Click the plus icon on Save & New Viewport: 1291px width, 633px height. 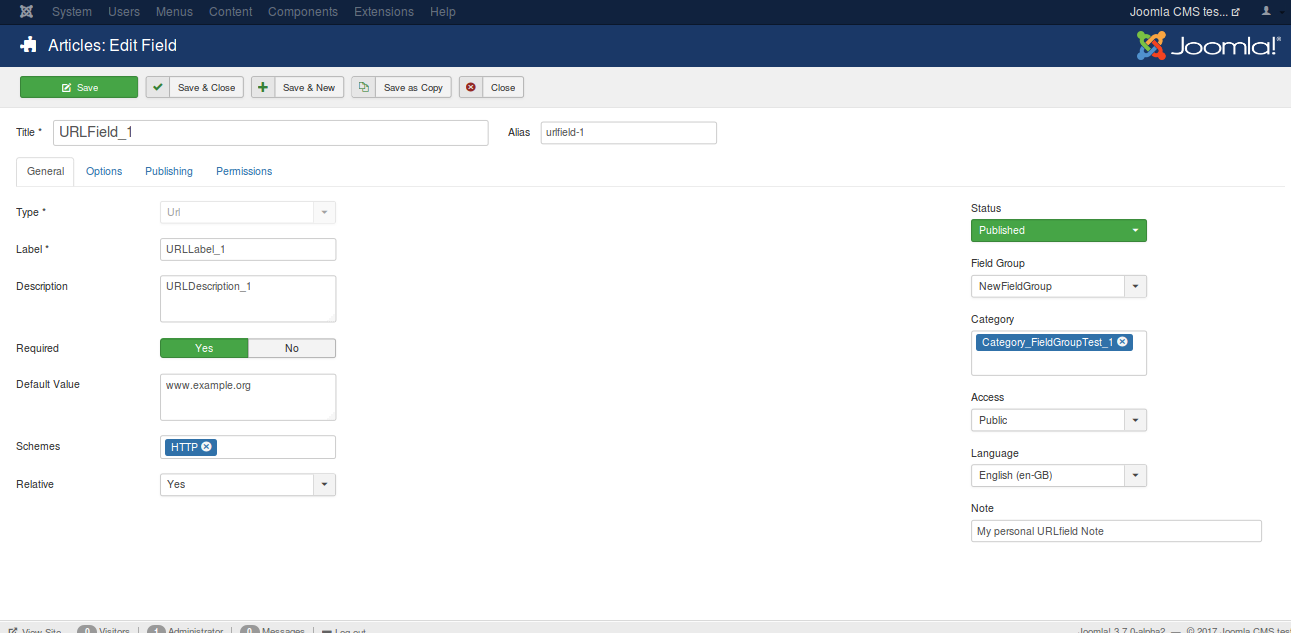[x=263, y=87]
